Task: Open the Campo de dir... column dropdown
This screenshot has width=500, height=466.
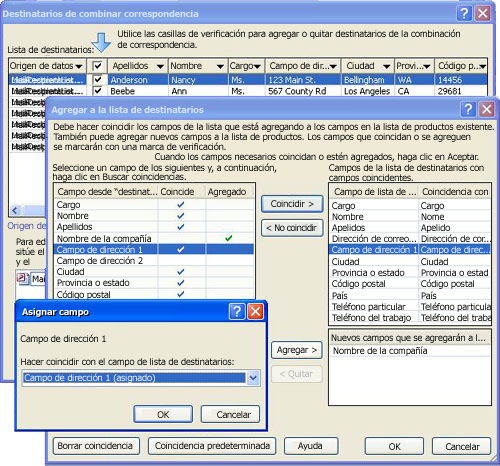Action: click(333, 66)
